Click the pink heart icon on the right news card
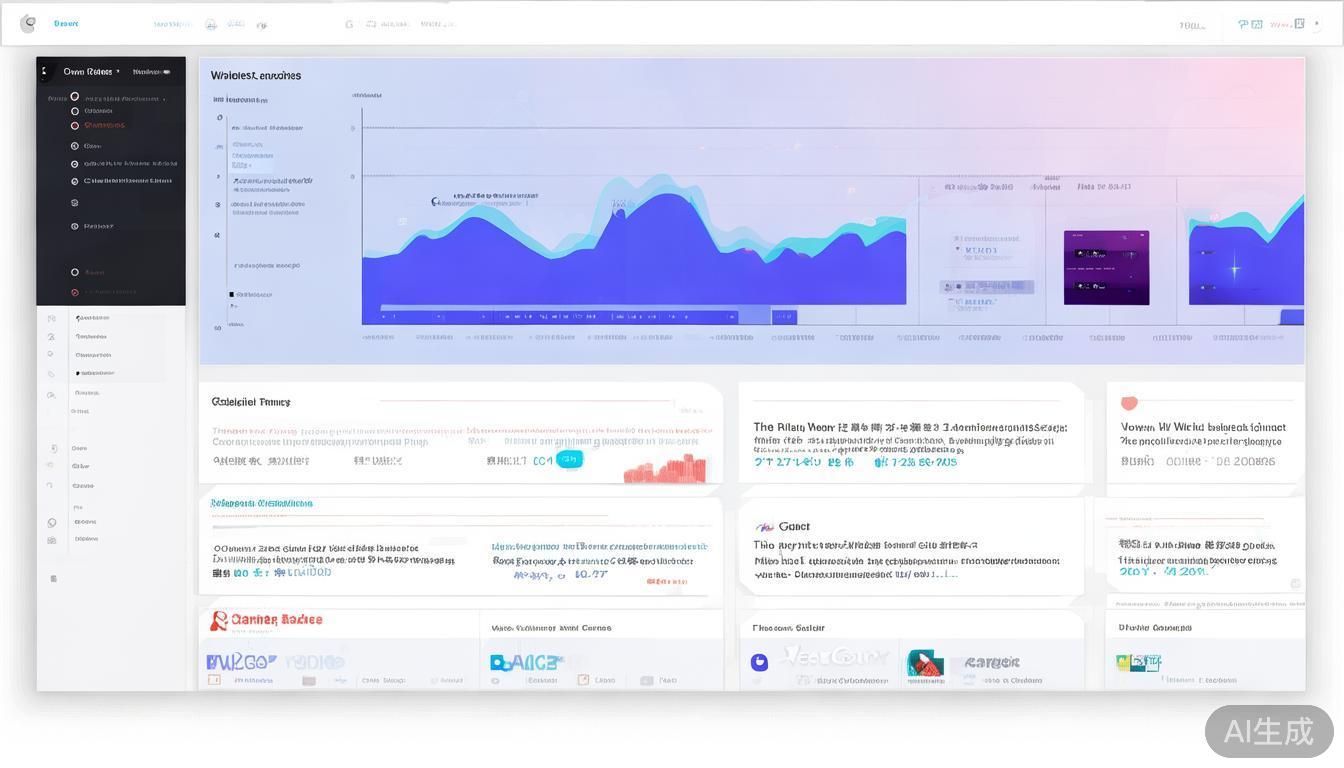1344x768 pixels. [1129, 403]
